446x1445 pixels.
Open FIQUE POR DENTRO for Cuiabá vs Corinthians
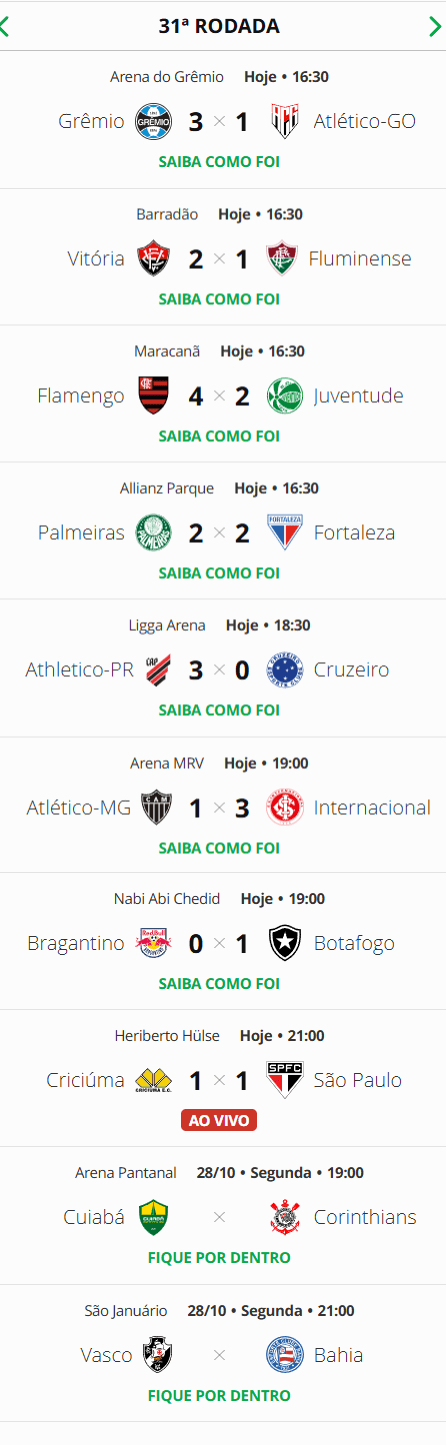point(219,1257)
